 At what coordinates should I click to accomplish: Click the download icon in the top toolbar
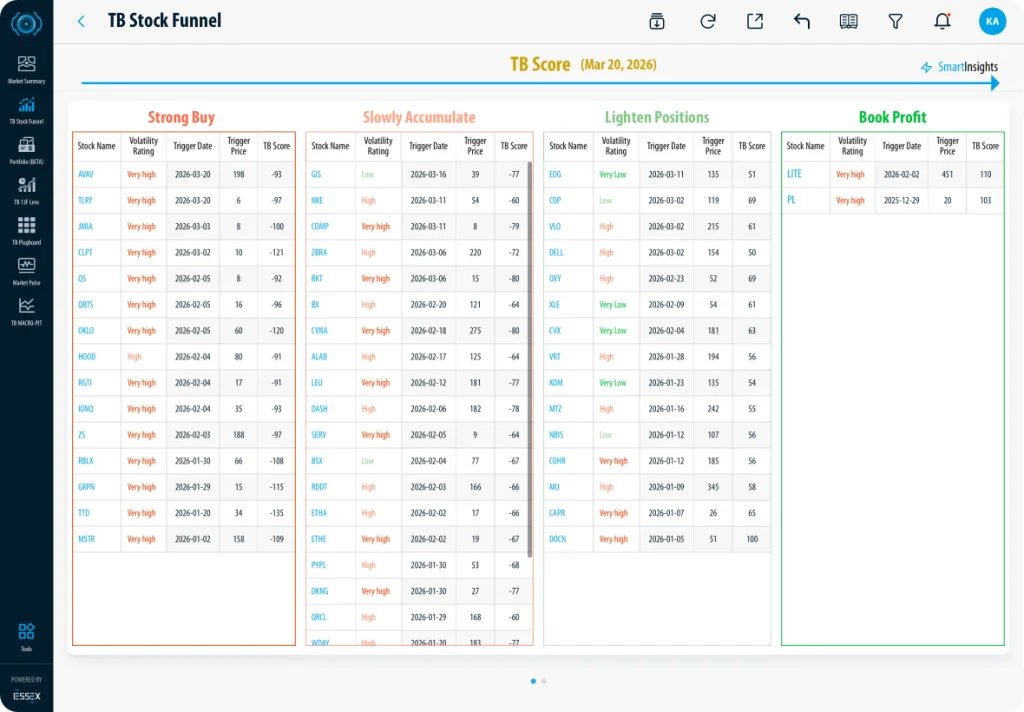point(657,21)
